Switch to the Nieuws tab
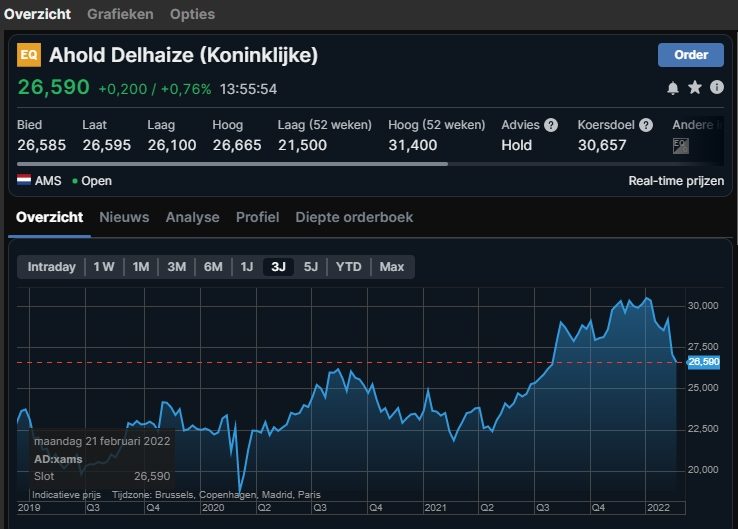The image size is (738, 529). (124, 217)
